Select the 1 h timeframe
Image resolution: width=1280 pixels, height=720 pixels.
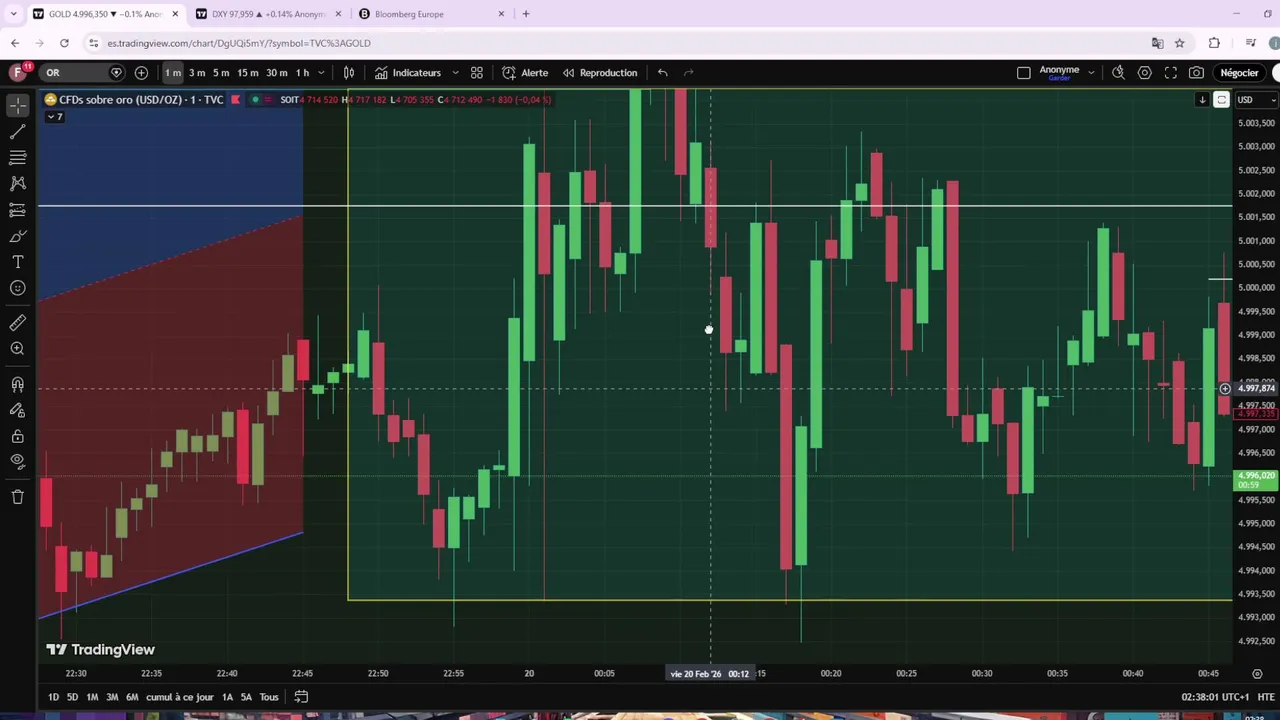tap(302, 72)
